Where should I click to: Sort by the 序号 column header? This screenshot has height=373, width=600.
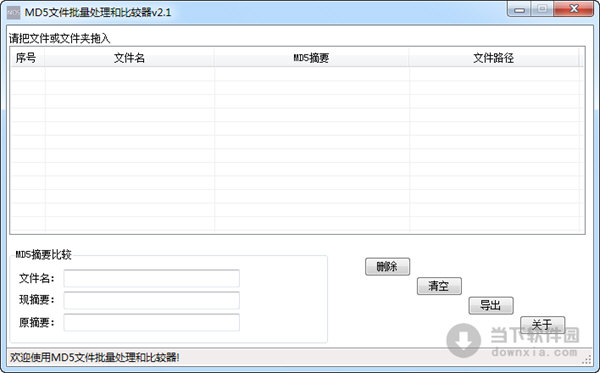[27, 58]
